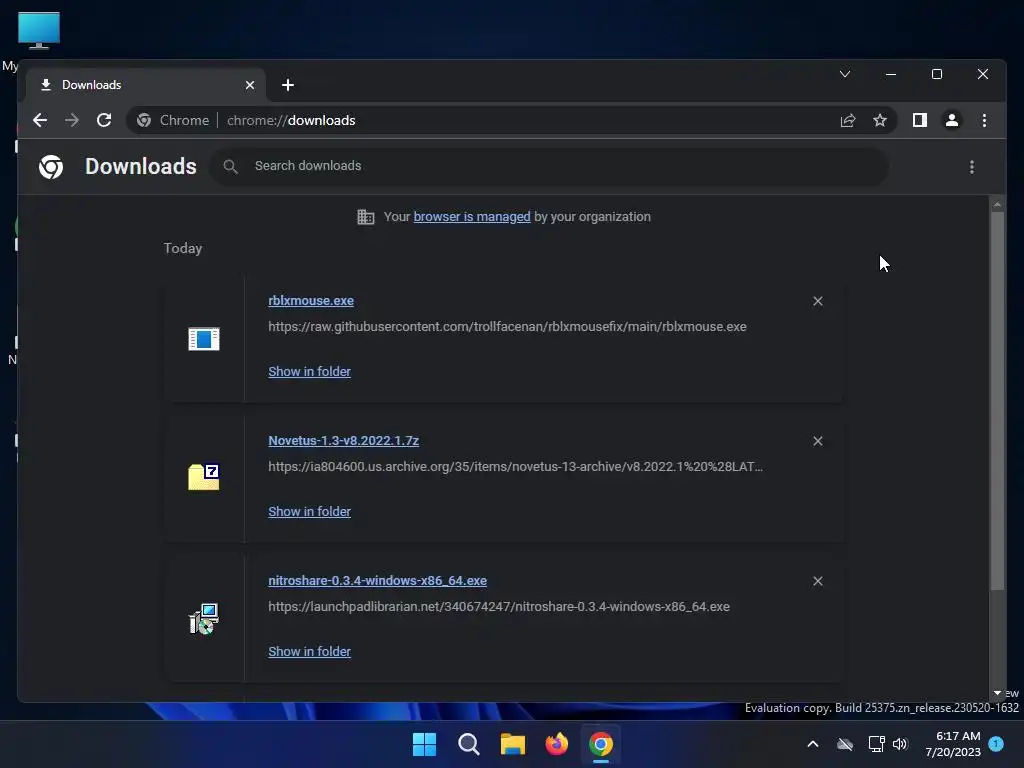Open the volume control in tray
The height and width of the screenshot is (768, 1024).
pyautogui.click(x=901, y=744)
